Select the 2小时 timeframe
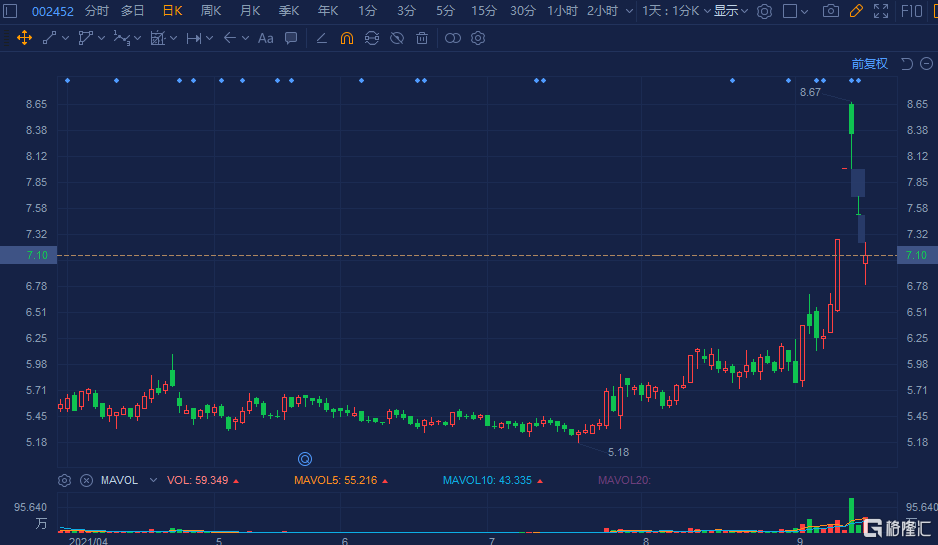The image size is (938, 545). click(x=602, y=11)
